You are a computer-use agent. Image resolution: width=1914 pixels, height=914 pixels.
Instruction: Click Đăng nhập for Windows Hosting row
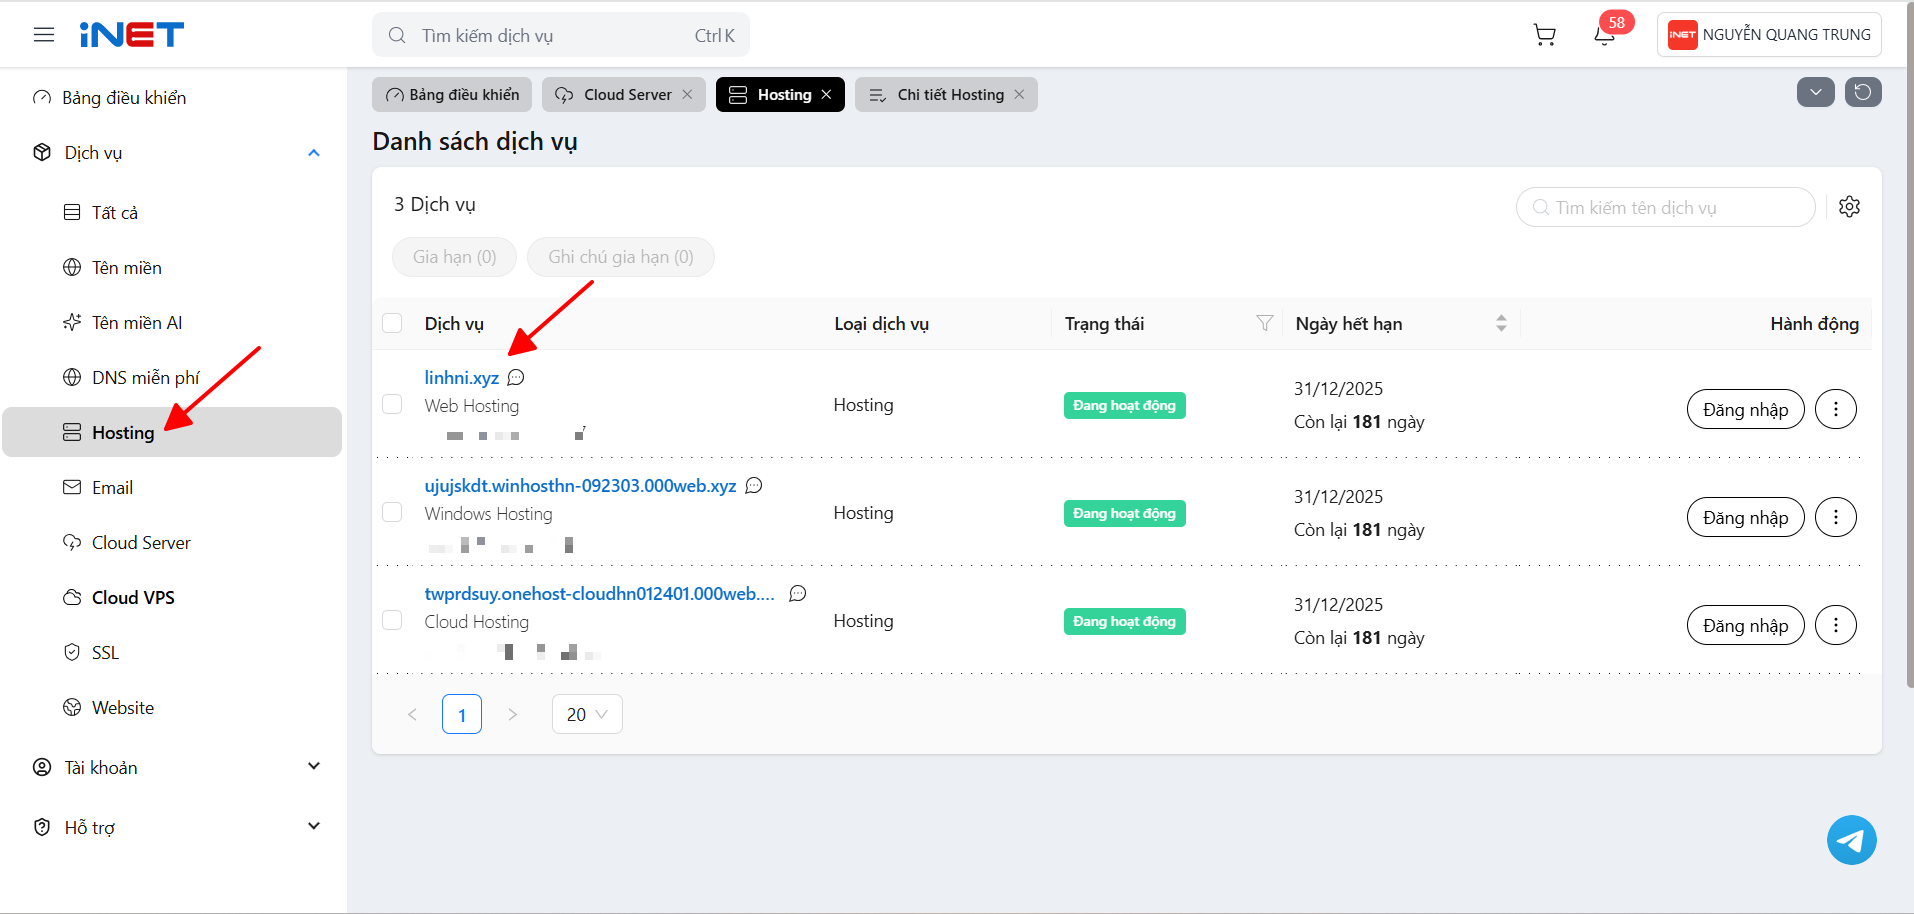(1745, 517)
